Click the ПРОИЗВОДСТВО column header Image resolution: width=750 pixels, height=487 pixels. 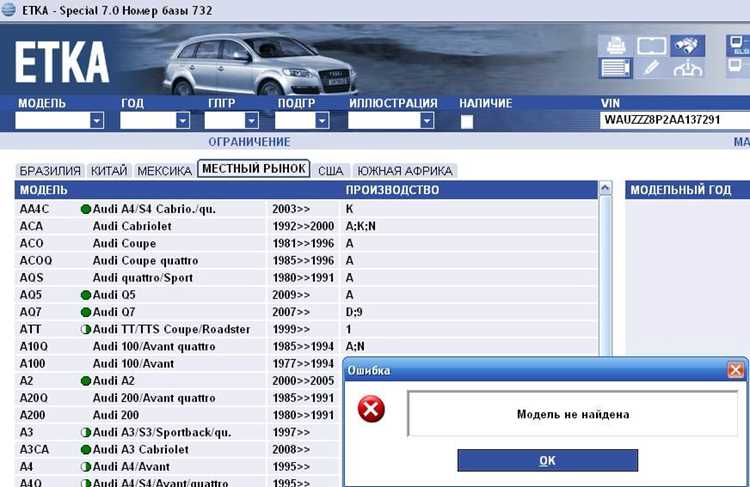[392, 190]
